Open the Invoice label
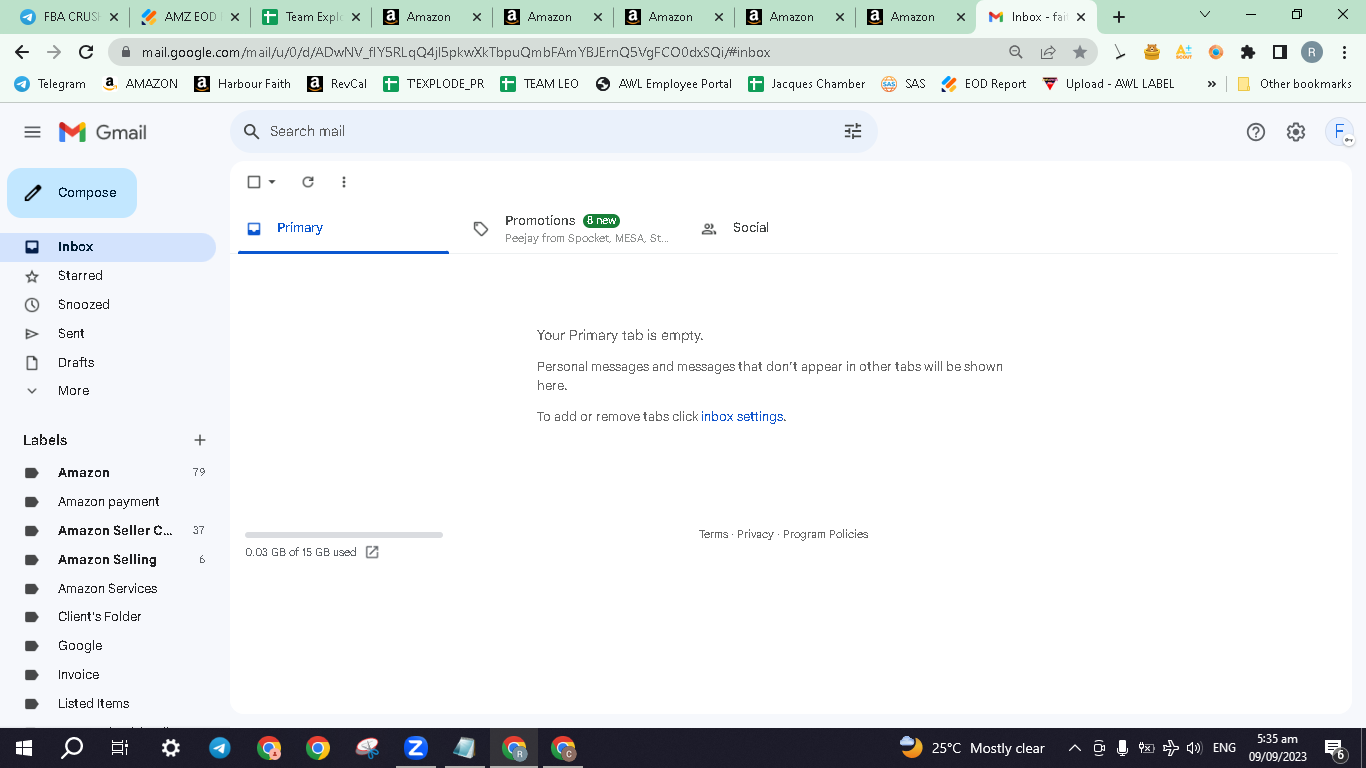 (108, 675)
